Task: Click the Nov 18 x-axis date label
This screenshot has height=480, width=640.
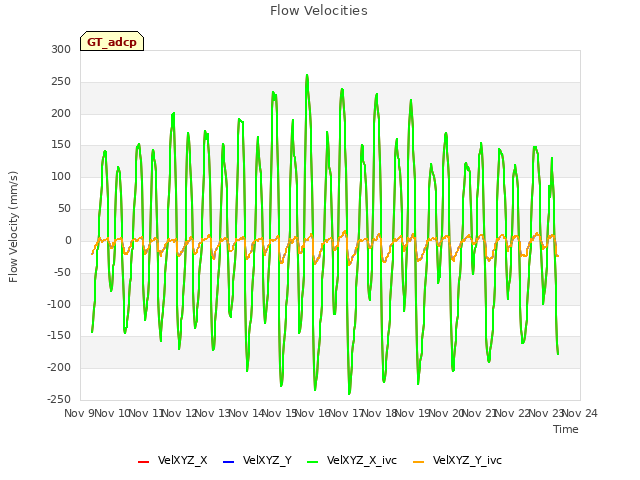Action: tap(380, 413)
